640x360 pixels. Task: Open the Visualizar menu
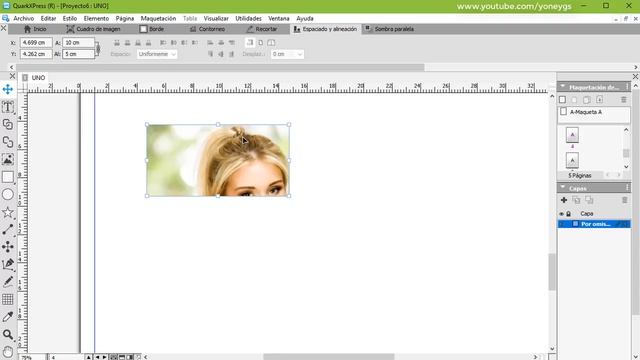point(216,18)
